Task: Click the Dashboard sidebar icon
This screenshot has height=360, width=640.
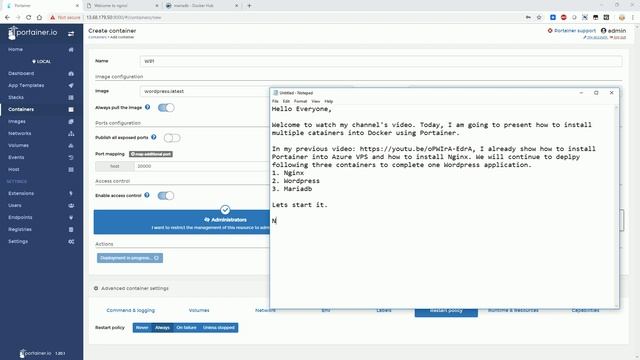Action: 71,73
